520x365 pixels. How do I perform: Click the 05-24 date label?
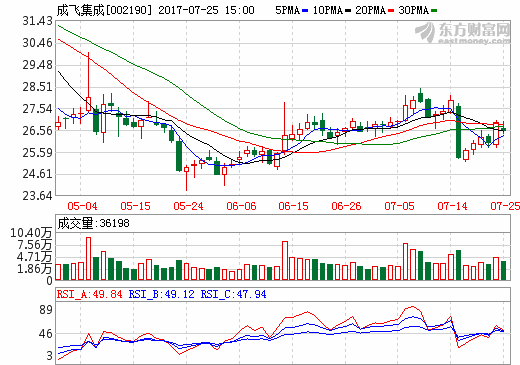coord(188,206)
